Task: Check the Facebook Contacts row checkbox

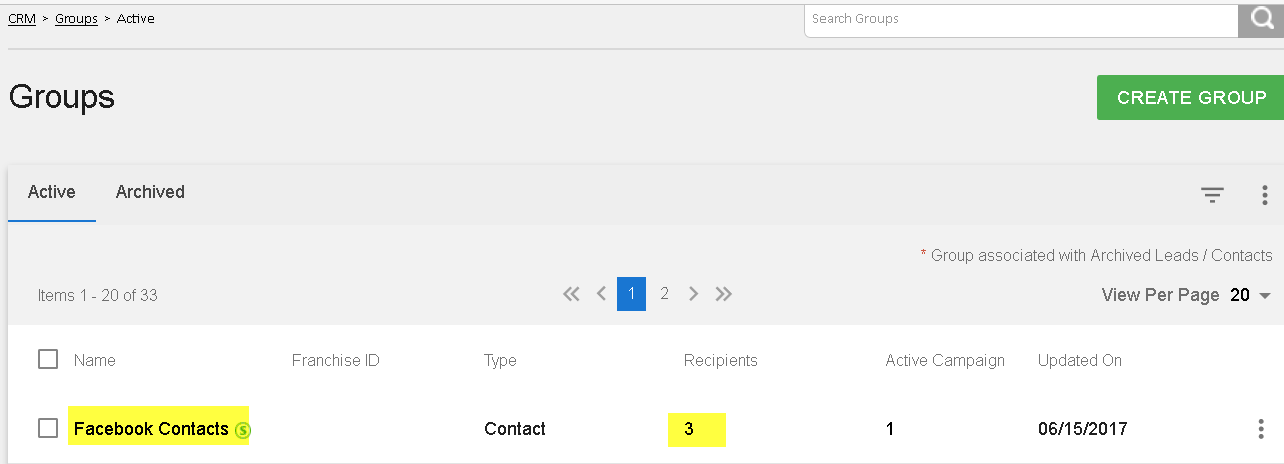Action: 48,428
